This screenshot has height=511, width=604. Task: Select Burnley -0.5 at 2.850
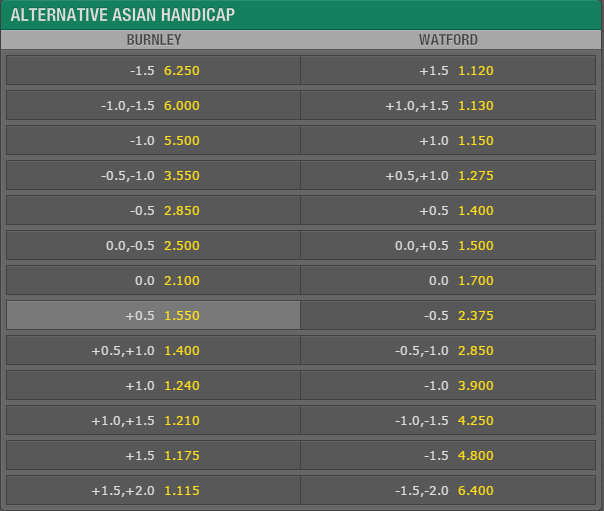(x=153, y=211)
